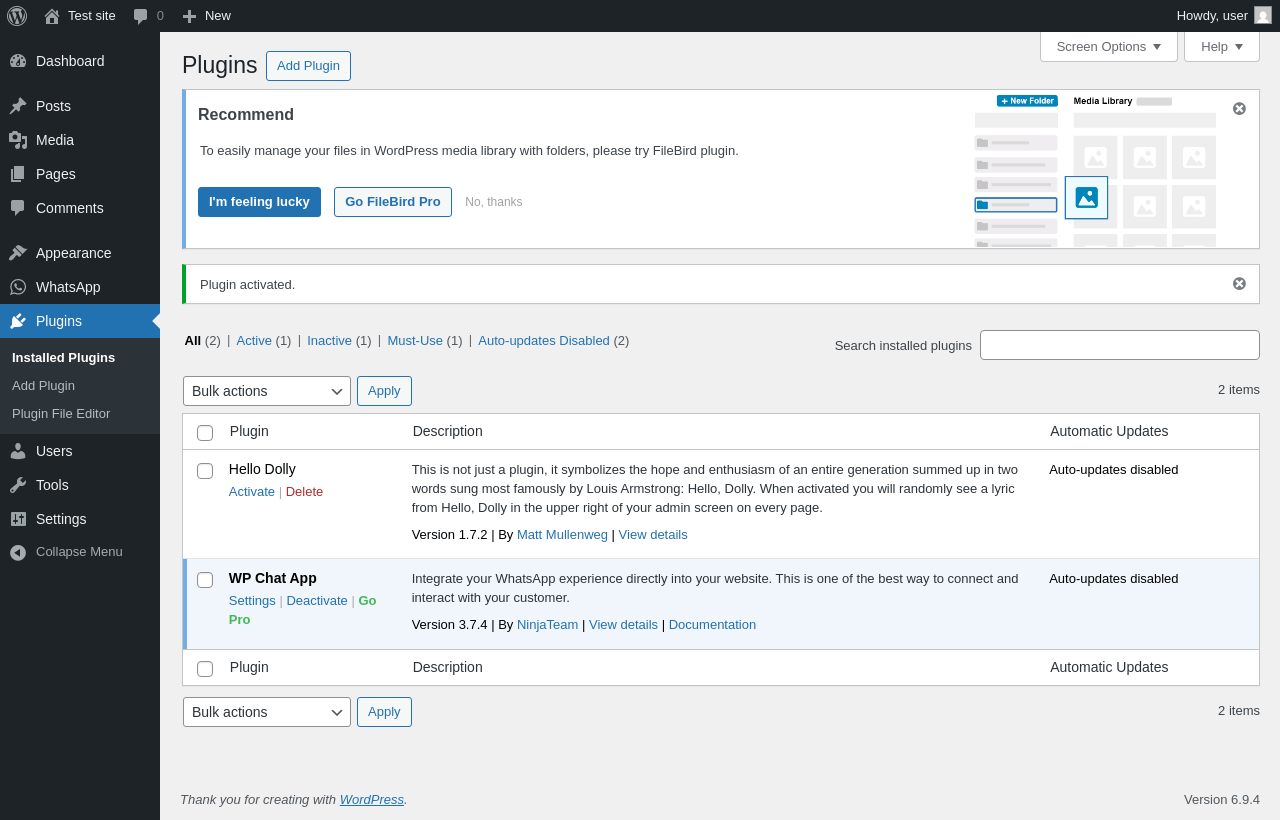
Task: Click the Add Plugin button beside title
Action: pyautogui.click(x=308, y=66)
